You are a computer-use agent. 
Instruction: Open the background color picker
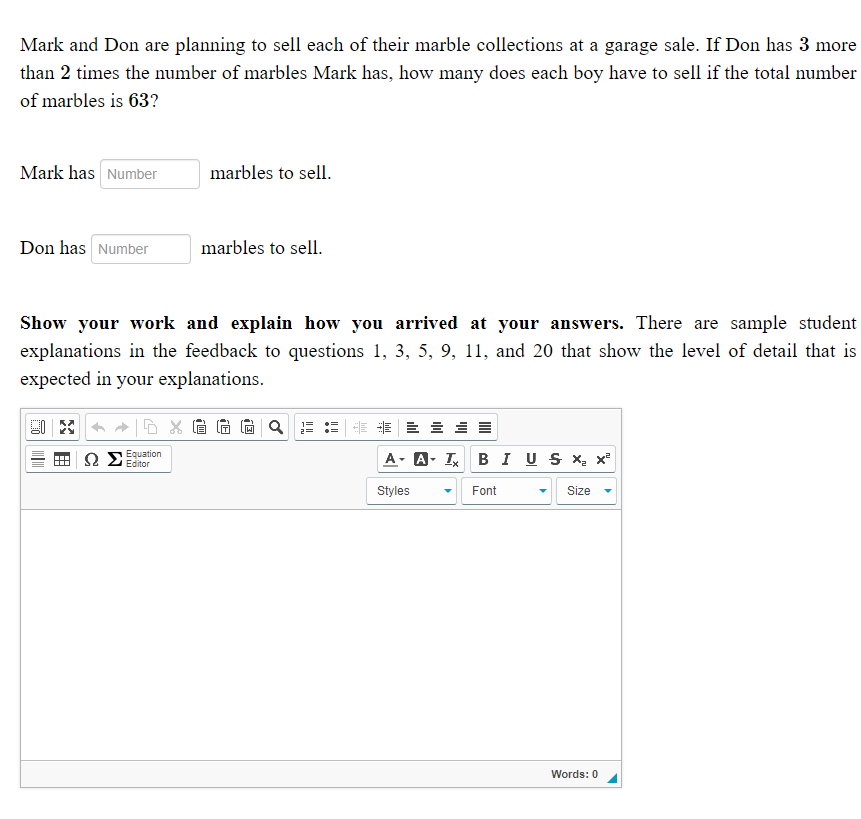tap(424, 459)
